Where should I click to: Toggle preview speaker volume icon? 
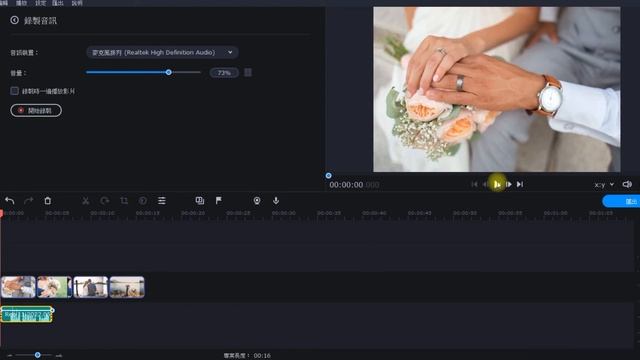pyautogui.click(x=627, y=184)
